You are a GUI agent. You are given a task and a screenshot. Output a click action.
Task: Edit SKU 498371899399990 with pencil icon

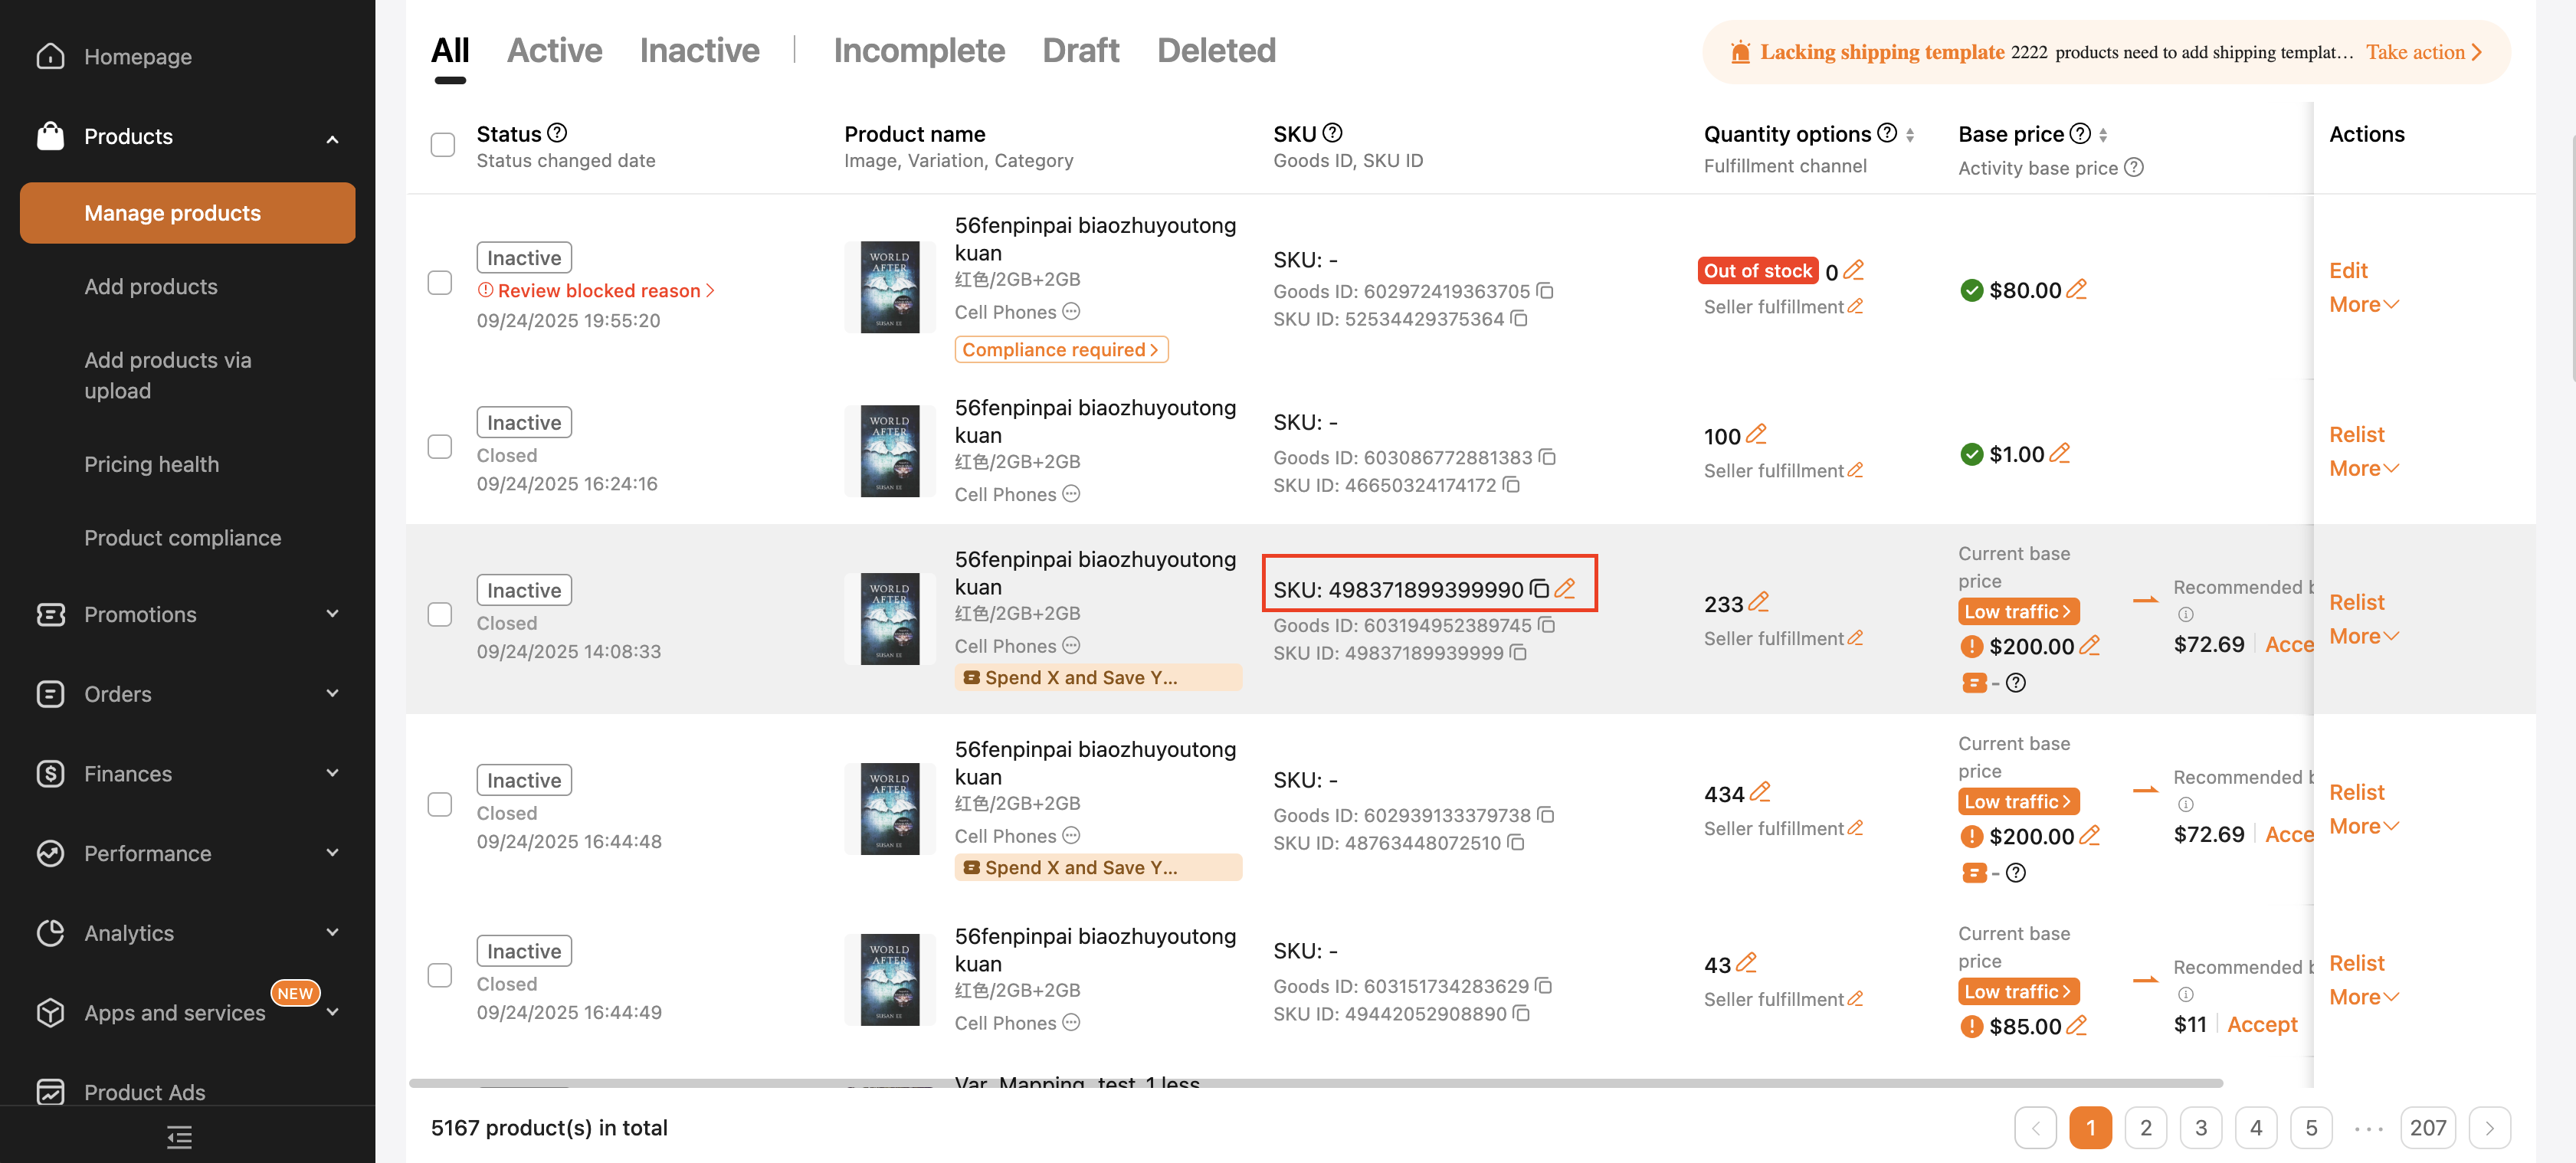(x=1565, y=589)
